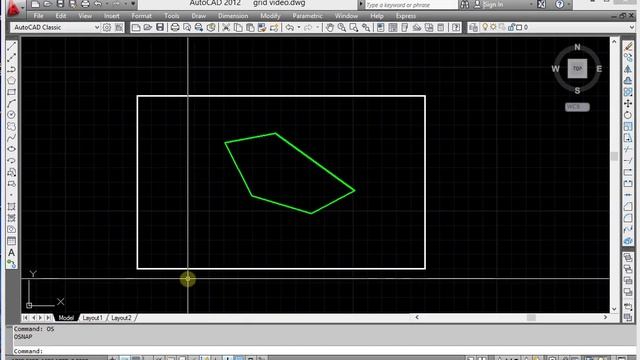Viewport: 640px width, 360px height.
Task: Select the Arc tool
Action: (x=11, y=103)
